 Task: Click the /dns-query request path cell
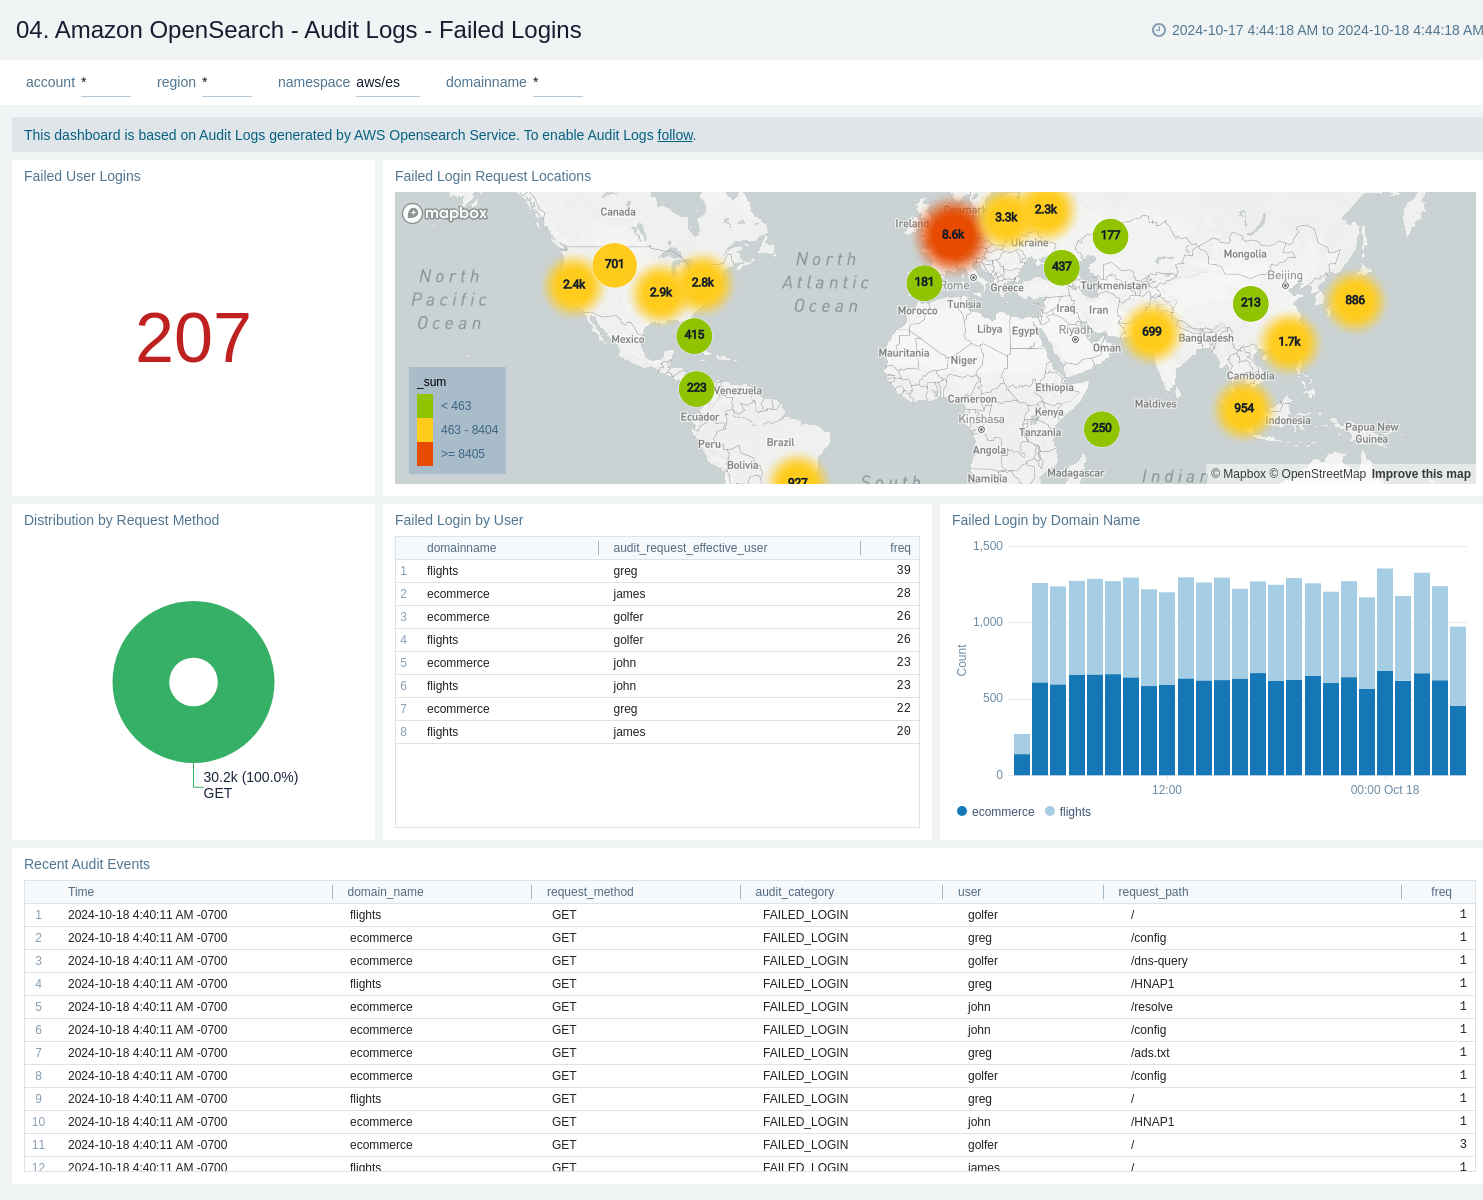pos(1159,961)
